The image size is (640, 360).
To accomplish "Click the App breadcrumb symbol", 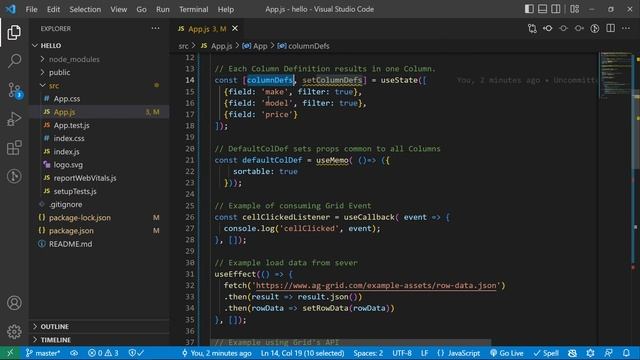I will pyautogui.click(x=255, y=46).
